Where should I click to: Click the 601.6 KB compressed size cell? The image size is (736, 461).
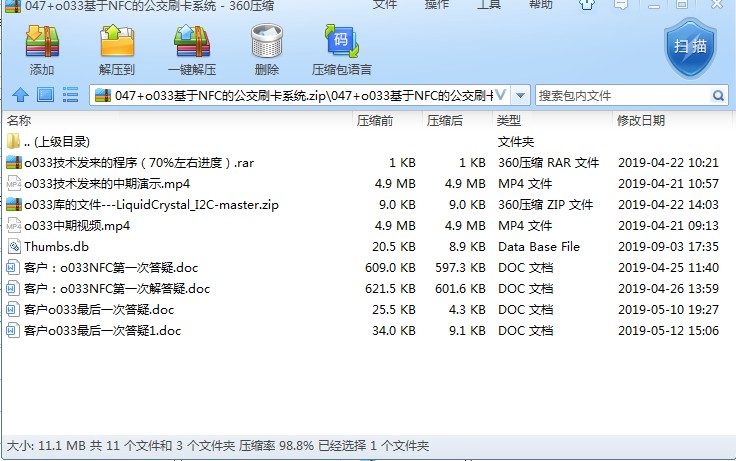[460, 289]
